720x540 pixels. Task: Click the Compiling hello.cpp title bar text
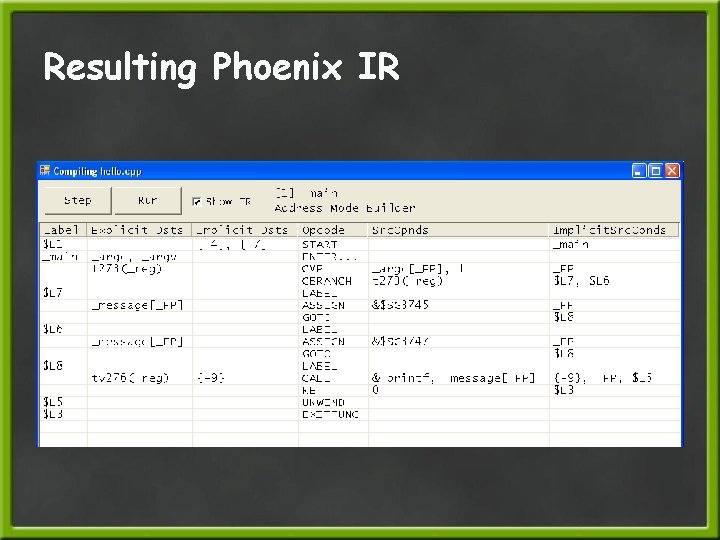(x=97, y=171)
